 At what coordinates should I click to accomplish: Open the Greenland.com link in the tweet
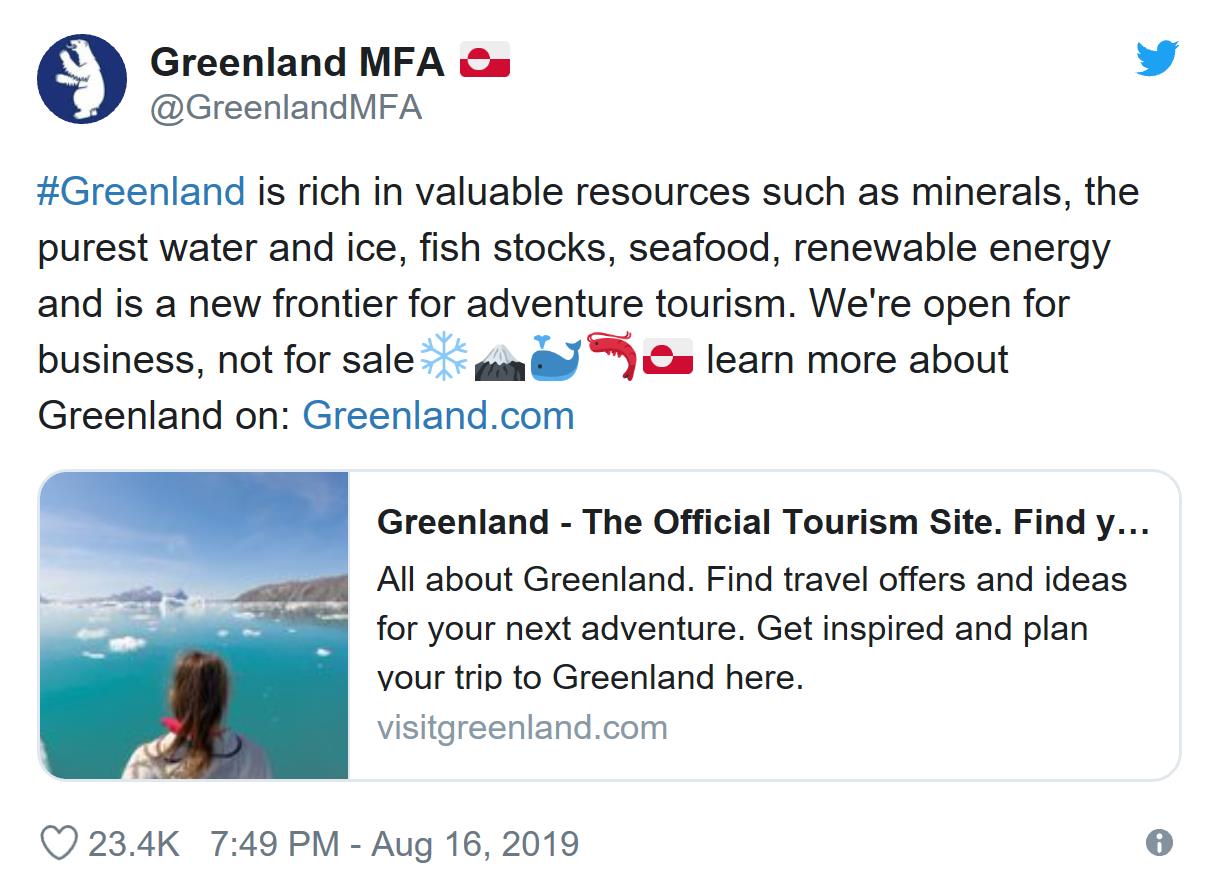438,415
